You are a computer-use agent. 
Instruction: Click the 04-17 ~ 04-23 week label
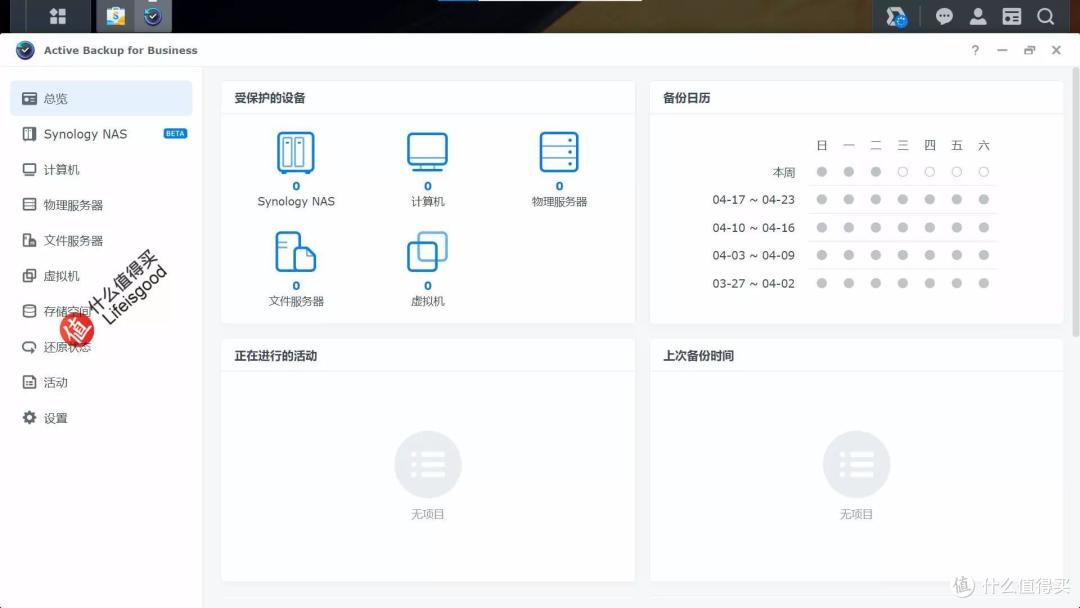click(x=754, y=200)
